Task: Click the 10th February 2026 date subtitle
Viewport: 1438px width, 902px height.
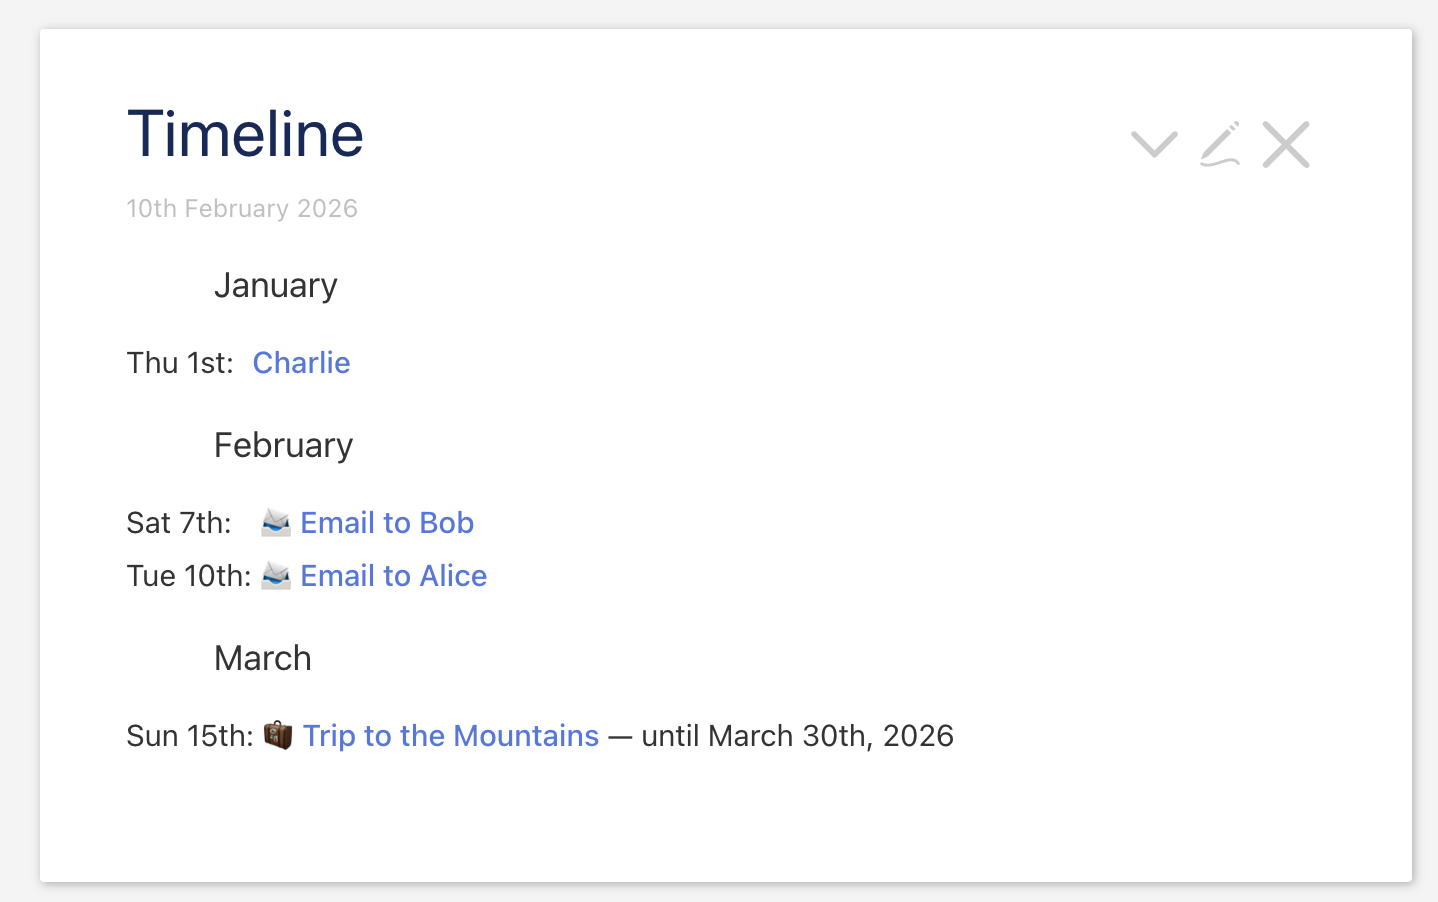Action: (x=242, y=208)
